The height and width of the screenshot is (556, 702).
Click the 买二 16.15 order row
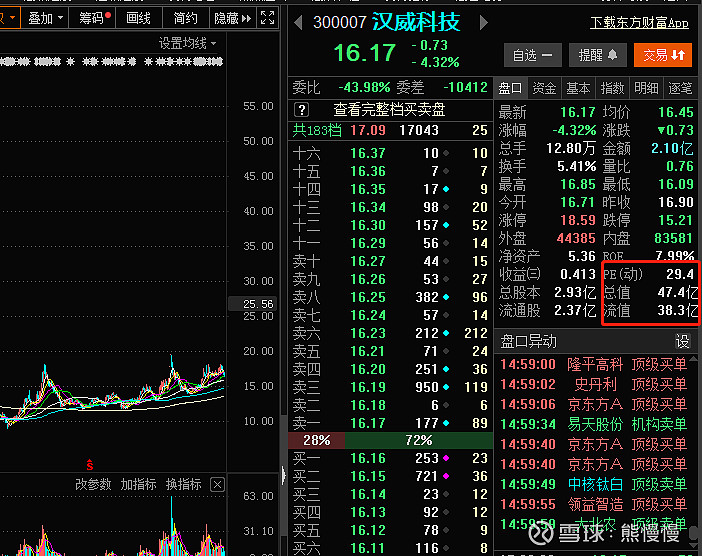pyautogui.click(x=390, y=476)
